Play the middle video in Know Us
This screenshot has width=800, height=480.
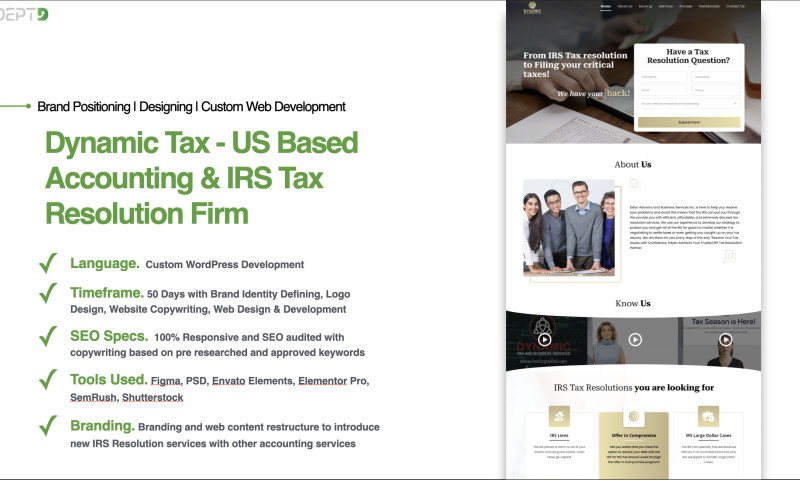pyautogui.click(x=634, y=340)
